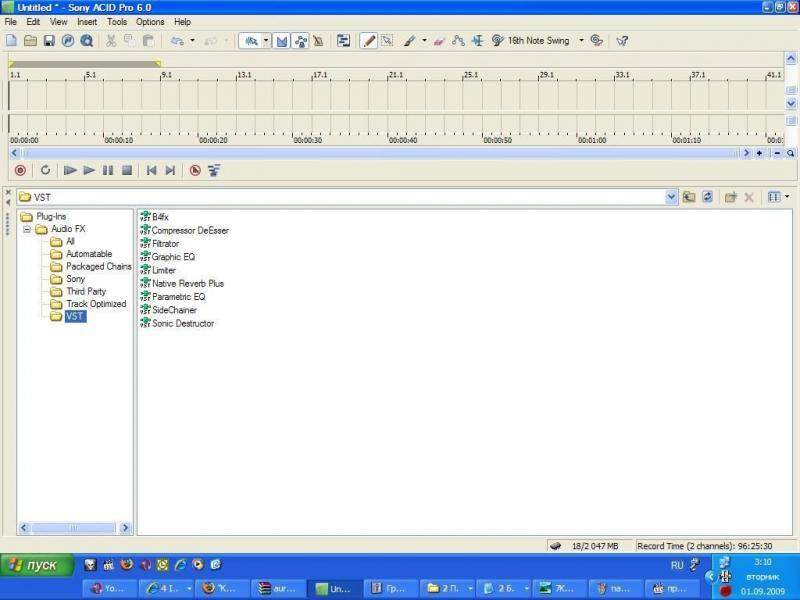Toggle Loop Playback in transport bar
800x600 pixels.
tap(45, 171)
